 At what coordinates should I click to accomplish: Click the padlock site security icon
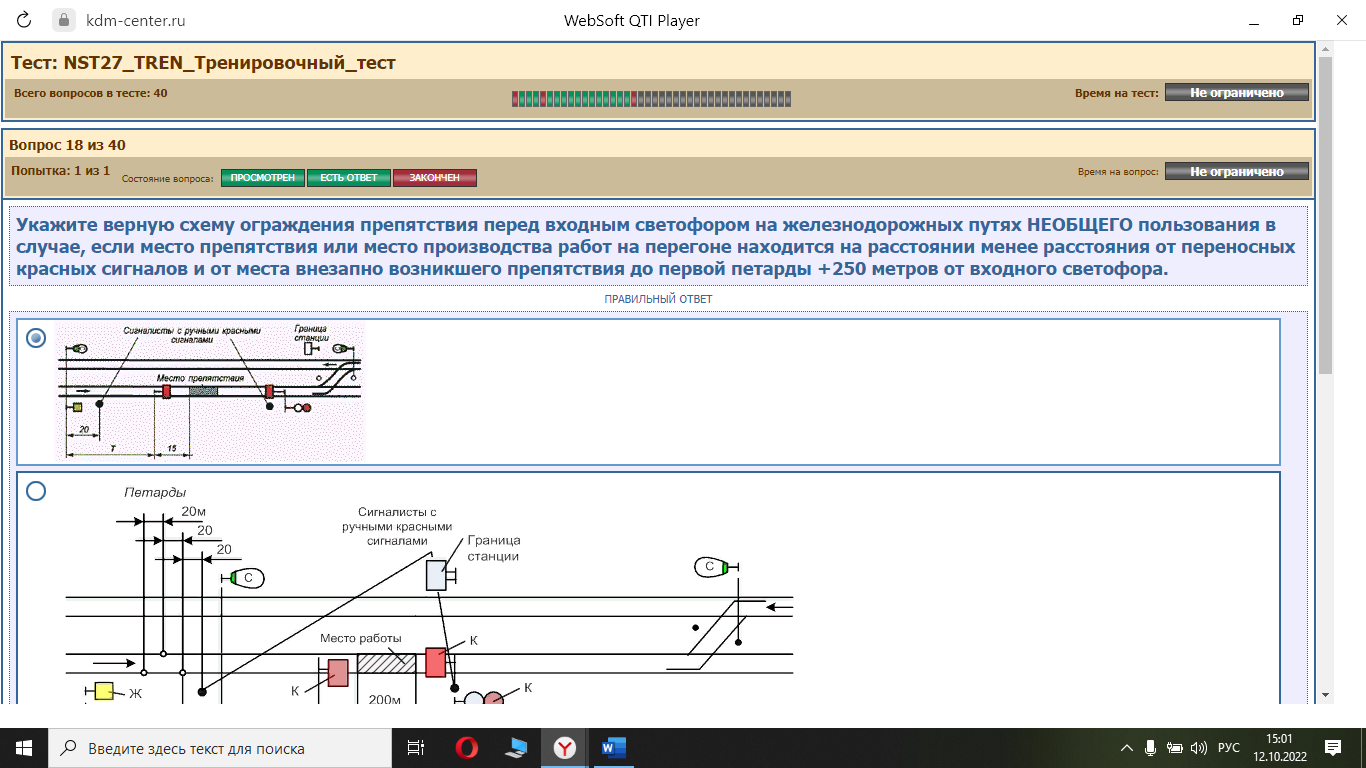click(x=64, y=20)
